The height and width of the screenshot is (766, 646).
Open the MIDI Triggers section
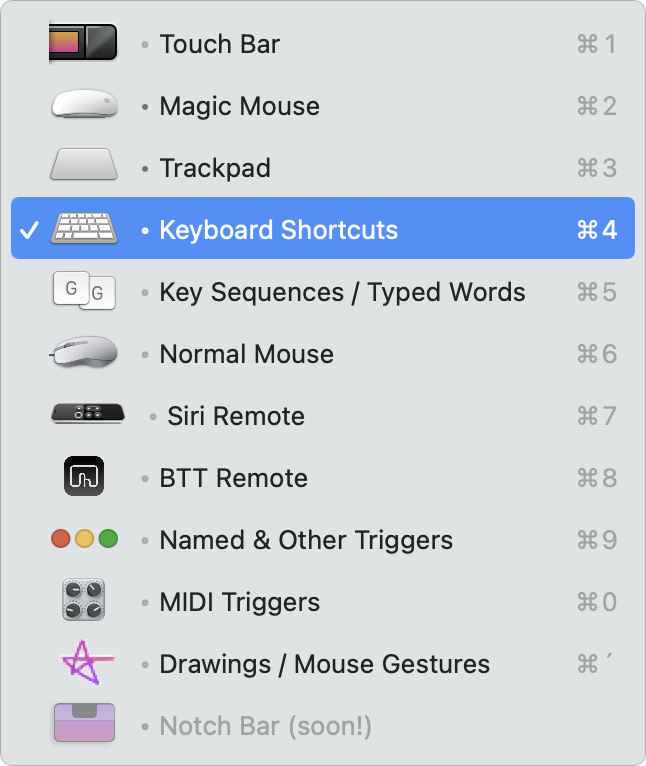pyautogui.click(x=323, y=602)
